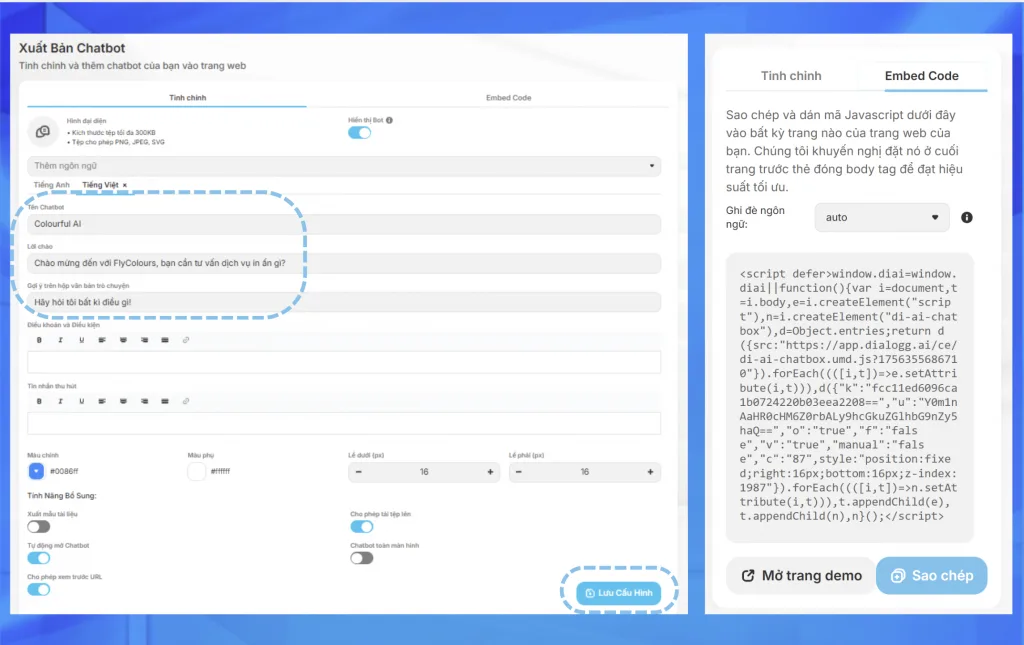This screenshot has height=645, width=1024.
Task: Click the Tên Chatbot field Colourful AI
Action: 344,224
